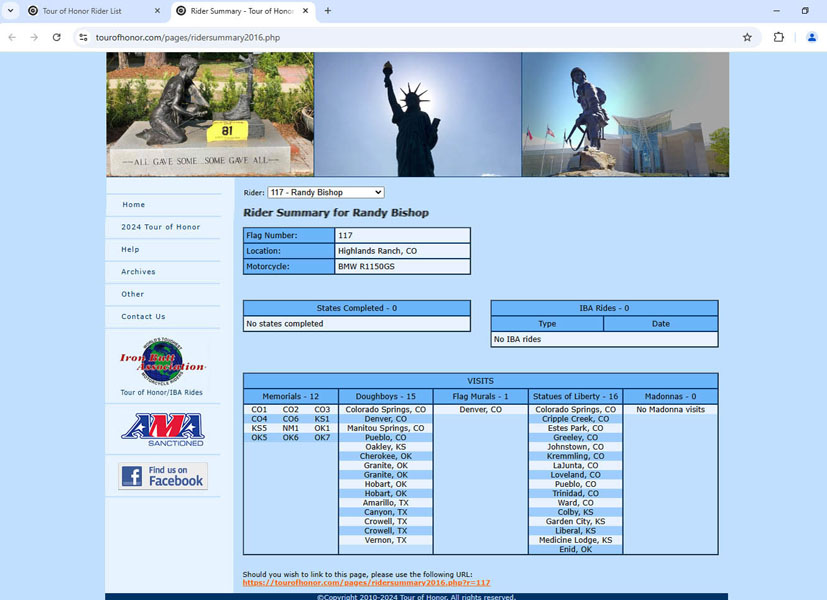The image size is (827, 600).
Task: Click the Manitou Springs, CO doughboy entry
Action: coord(386,428)
